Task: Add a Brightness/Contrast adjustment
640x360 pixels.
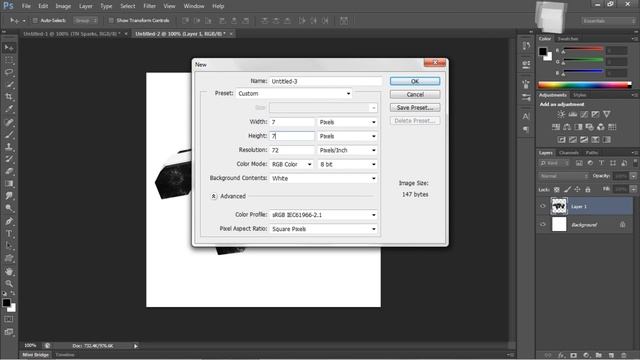Action: [x=562, y=114]
